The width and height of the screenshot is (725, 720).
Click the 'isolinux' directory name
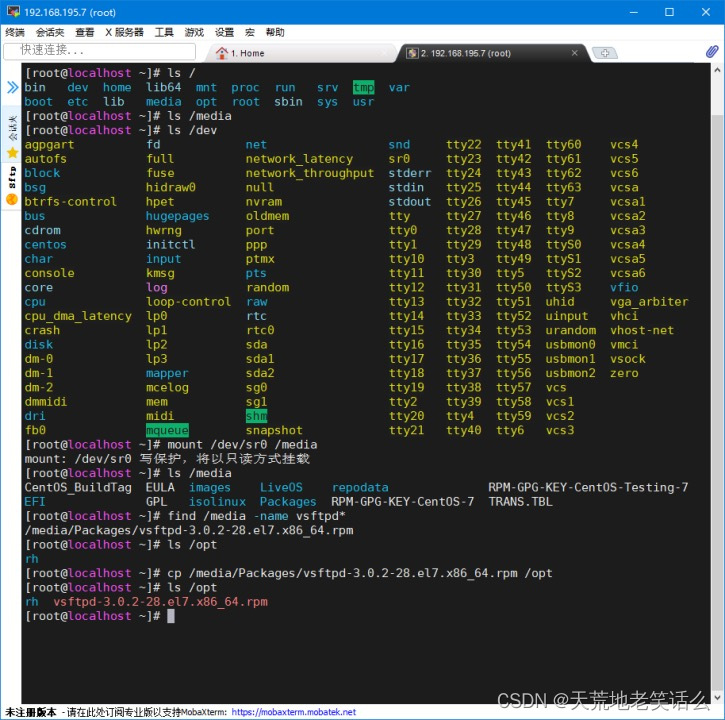click(217, 502)
